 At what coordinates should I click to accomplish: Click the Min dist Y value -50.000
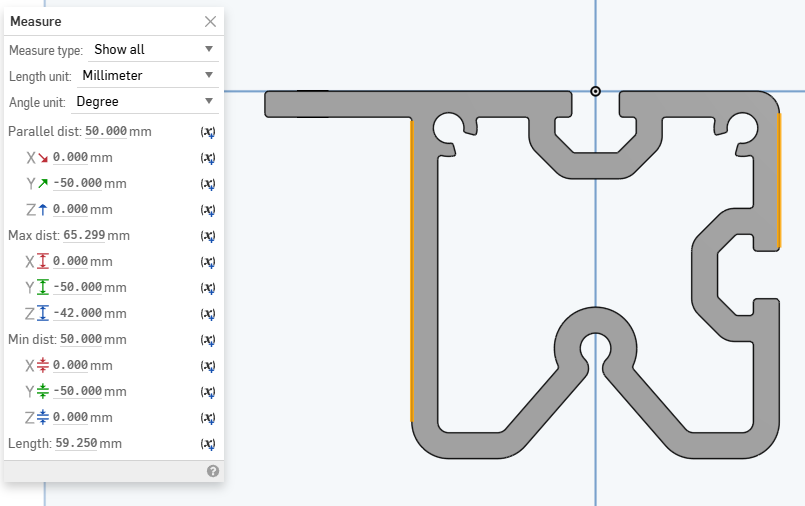pos(77,391)
